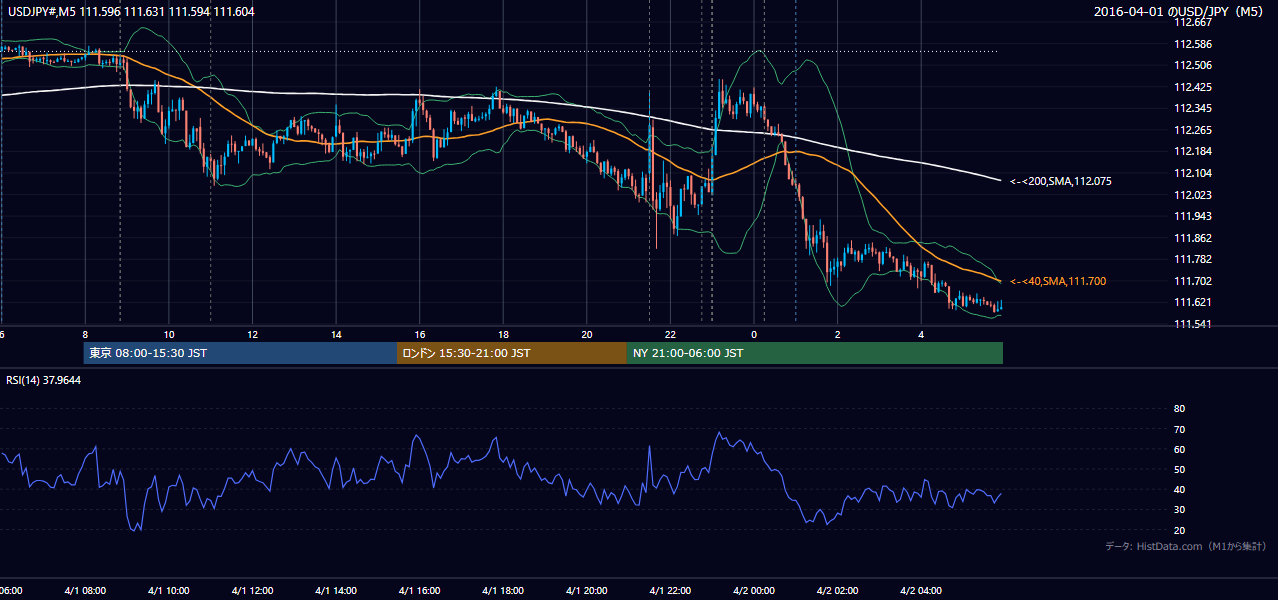The image size is (1278, 600).
Task: Select the ロンドン 15:30-21:00 JST session bar
Action: (x=512, y=353)
